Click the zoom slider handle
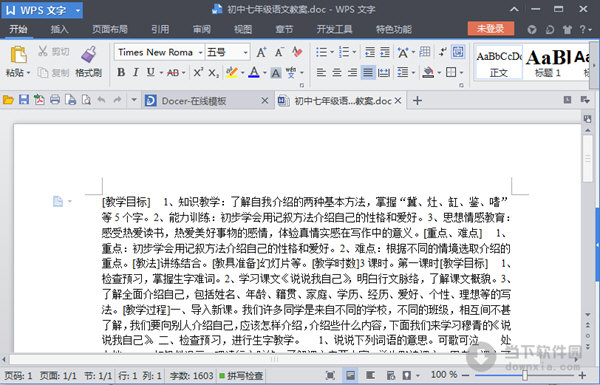Viewport: 600px width, 385px height. (x=525, y=375)
